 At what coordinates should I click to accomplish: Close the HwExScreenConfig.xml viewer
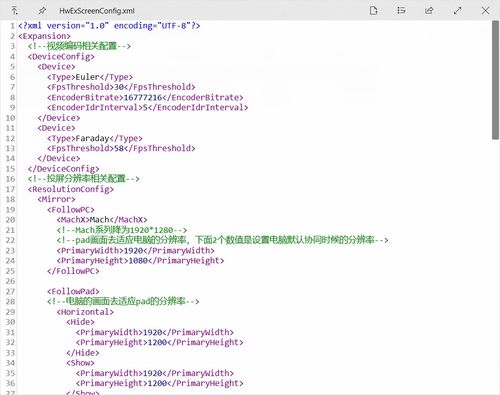485,11
